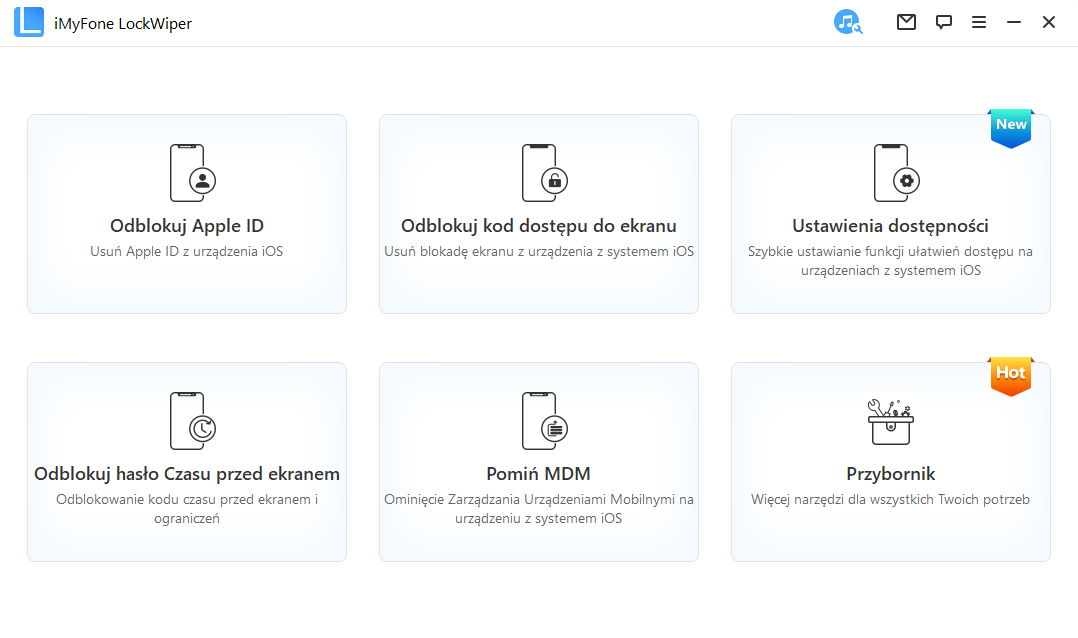The width and height of the screenshot is (1078, 638).
Task: Click the toolbox icon
Action: [890, 421]
